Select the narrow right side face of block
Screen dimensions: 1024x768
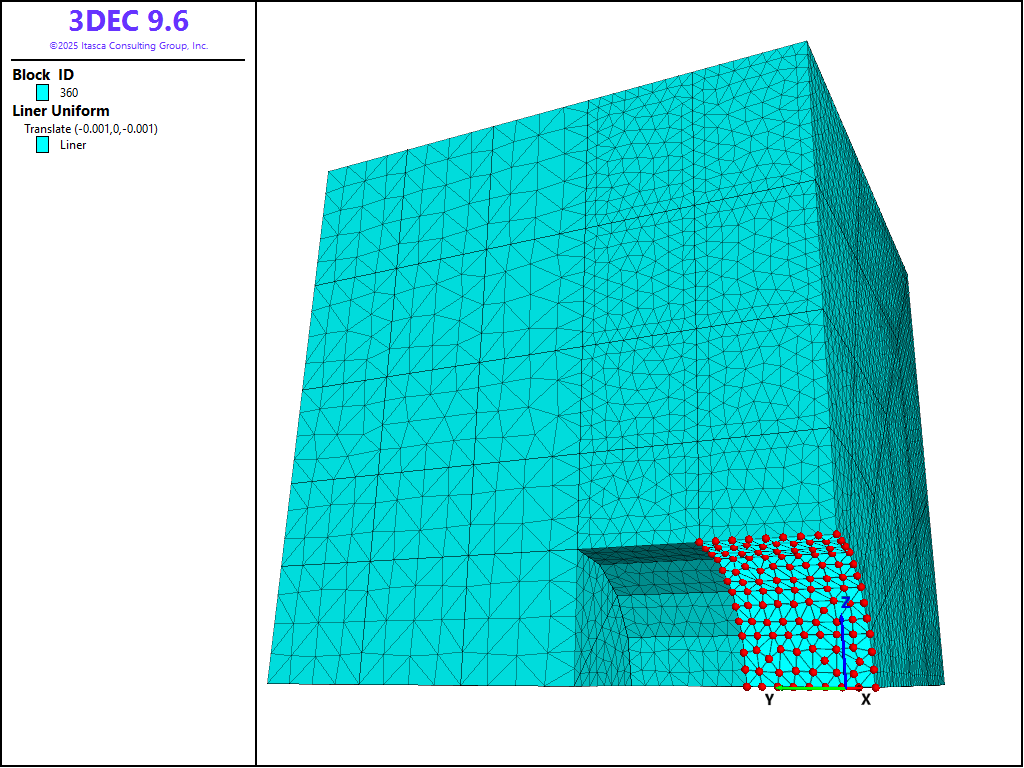(x=880, y=400)
